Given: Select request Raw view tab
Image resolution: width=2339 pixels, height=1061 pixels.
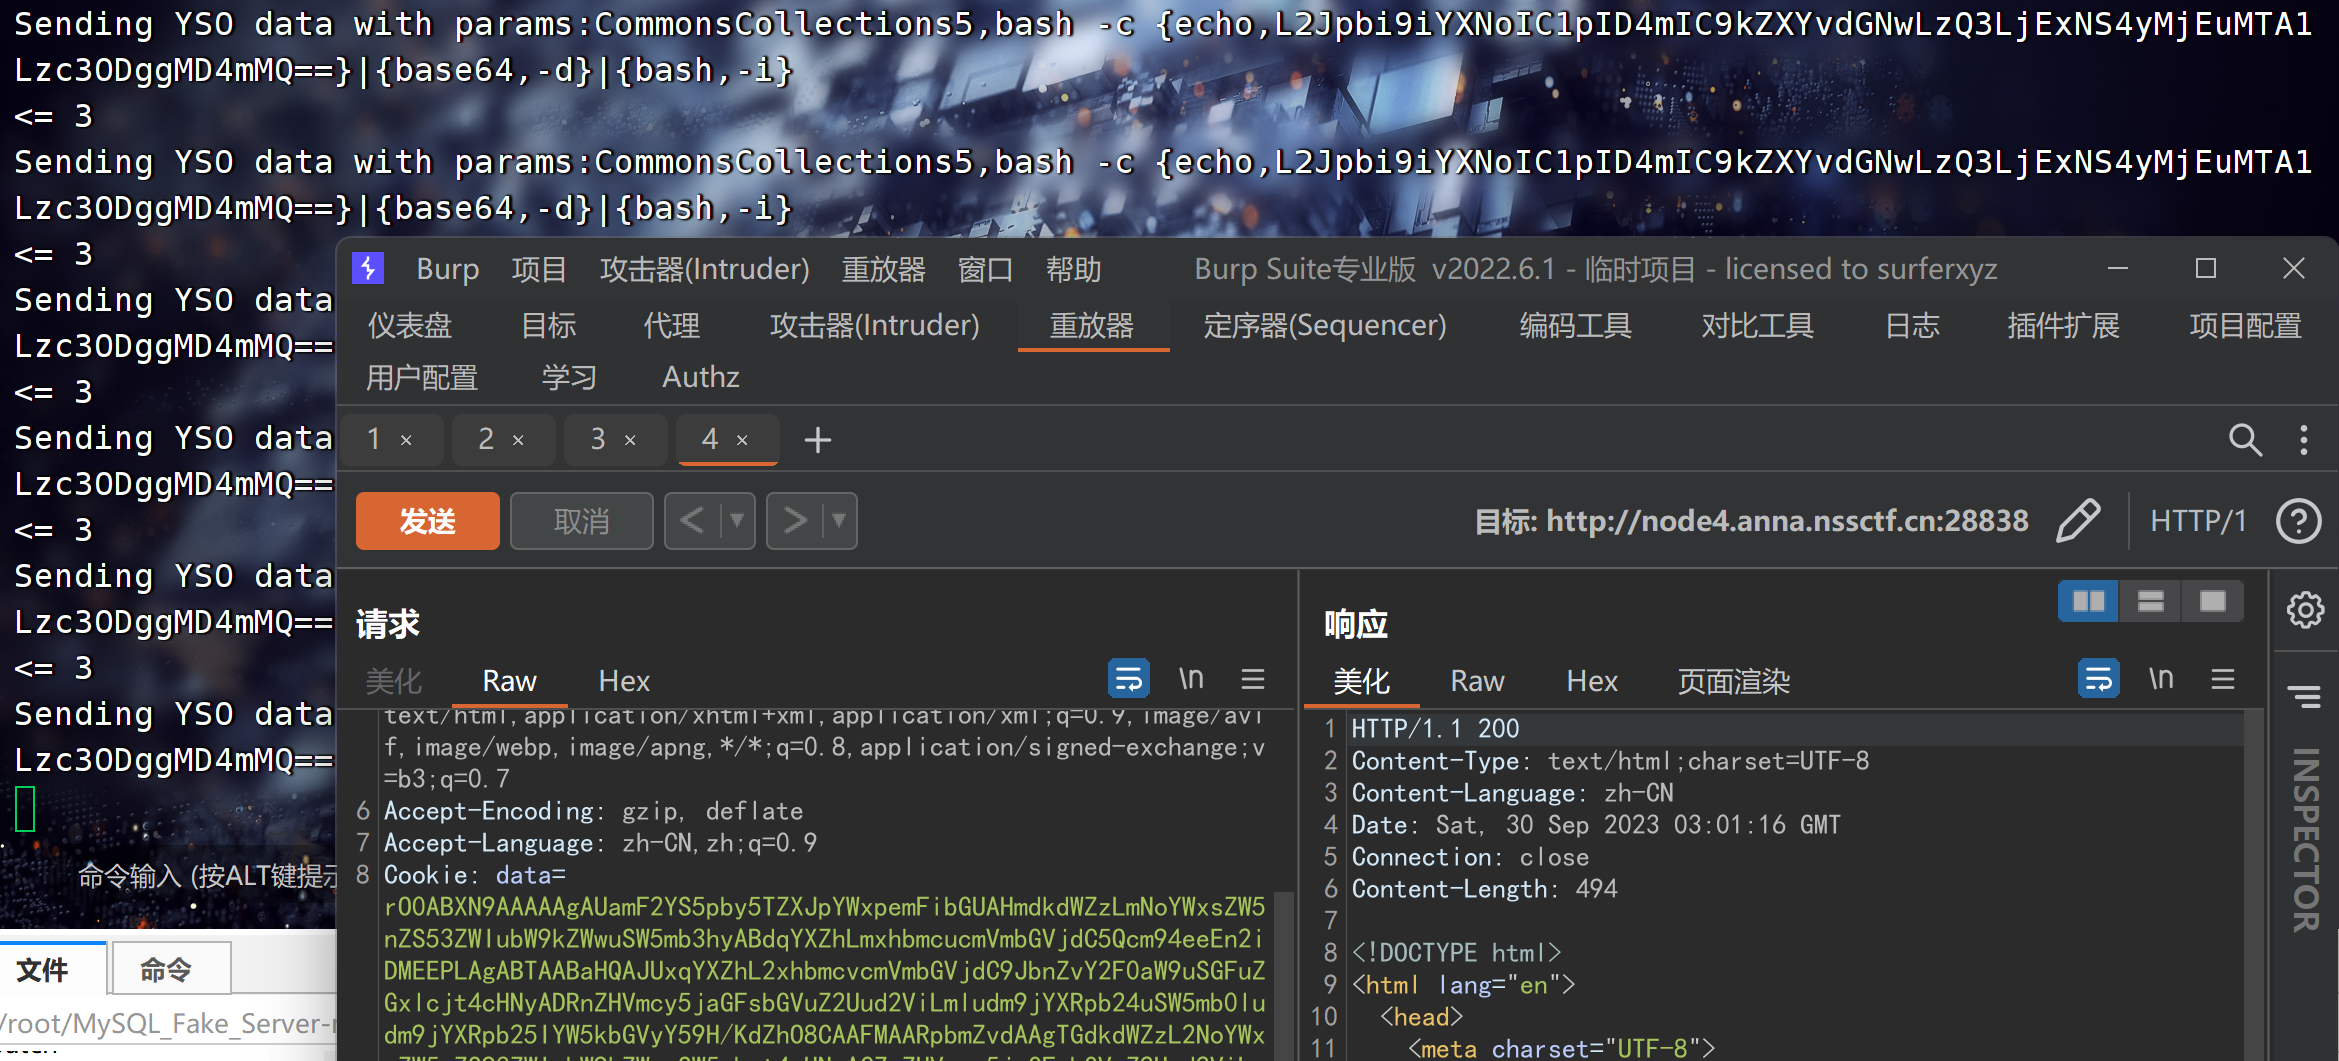Looking at the screenshot, I should pos(510,681).
